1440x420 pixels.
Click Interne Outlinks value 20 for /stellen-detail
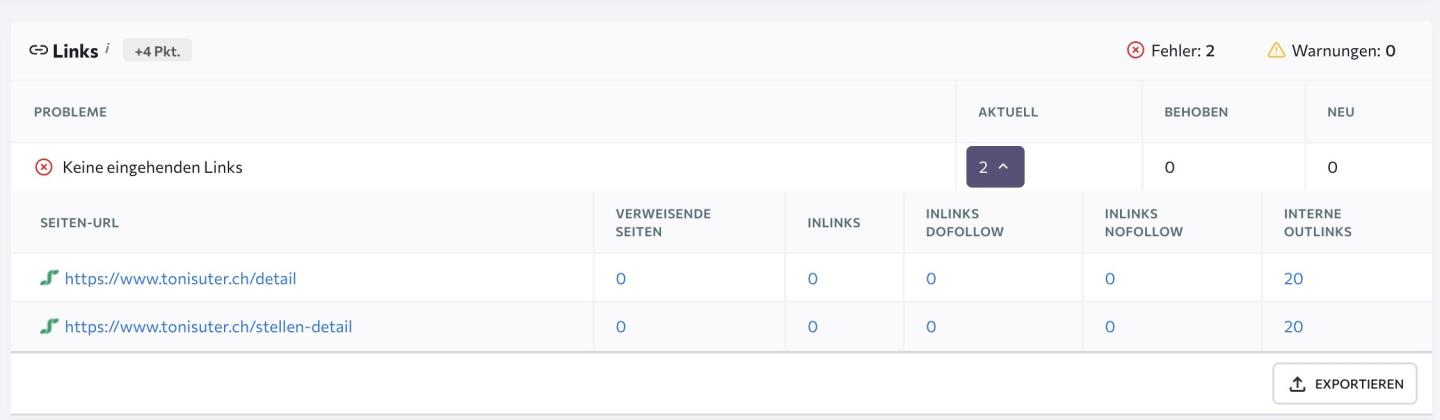[x=1293, y=327]
